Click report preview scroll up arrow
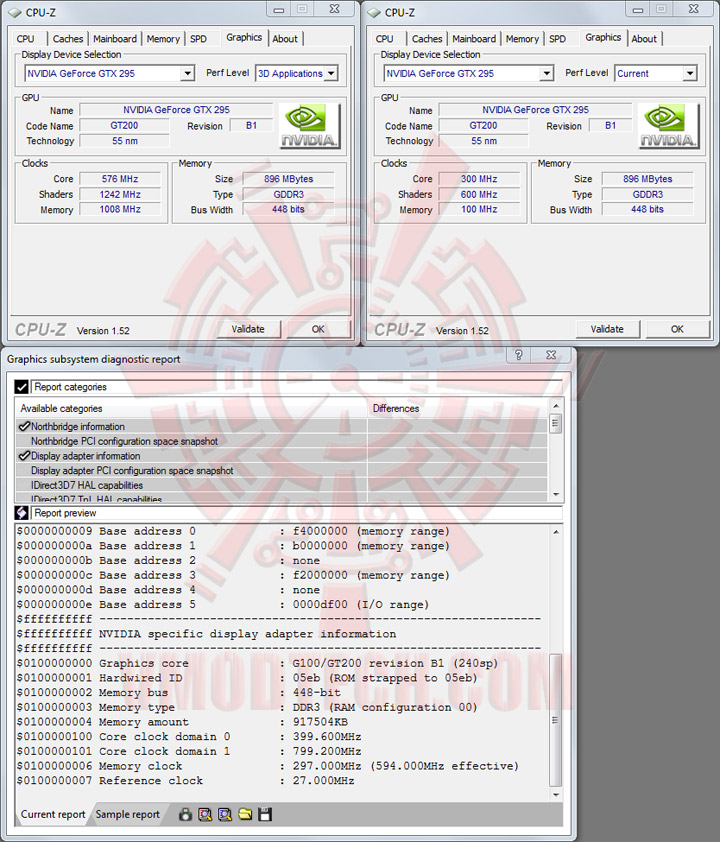The height and width of the screenshot is (842, 720). (x=556, y=532)
